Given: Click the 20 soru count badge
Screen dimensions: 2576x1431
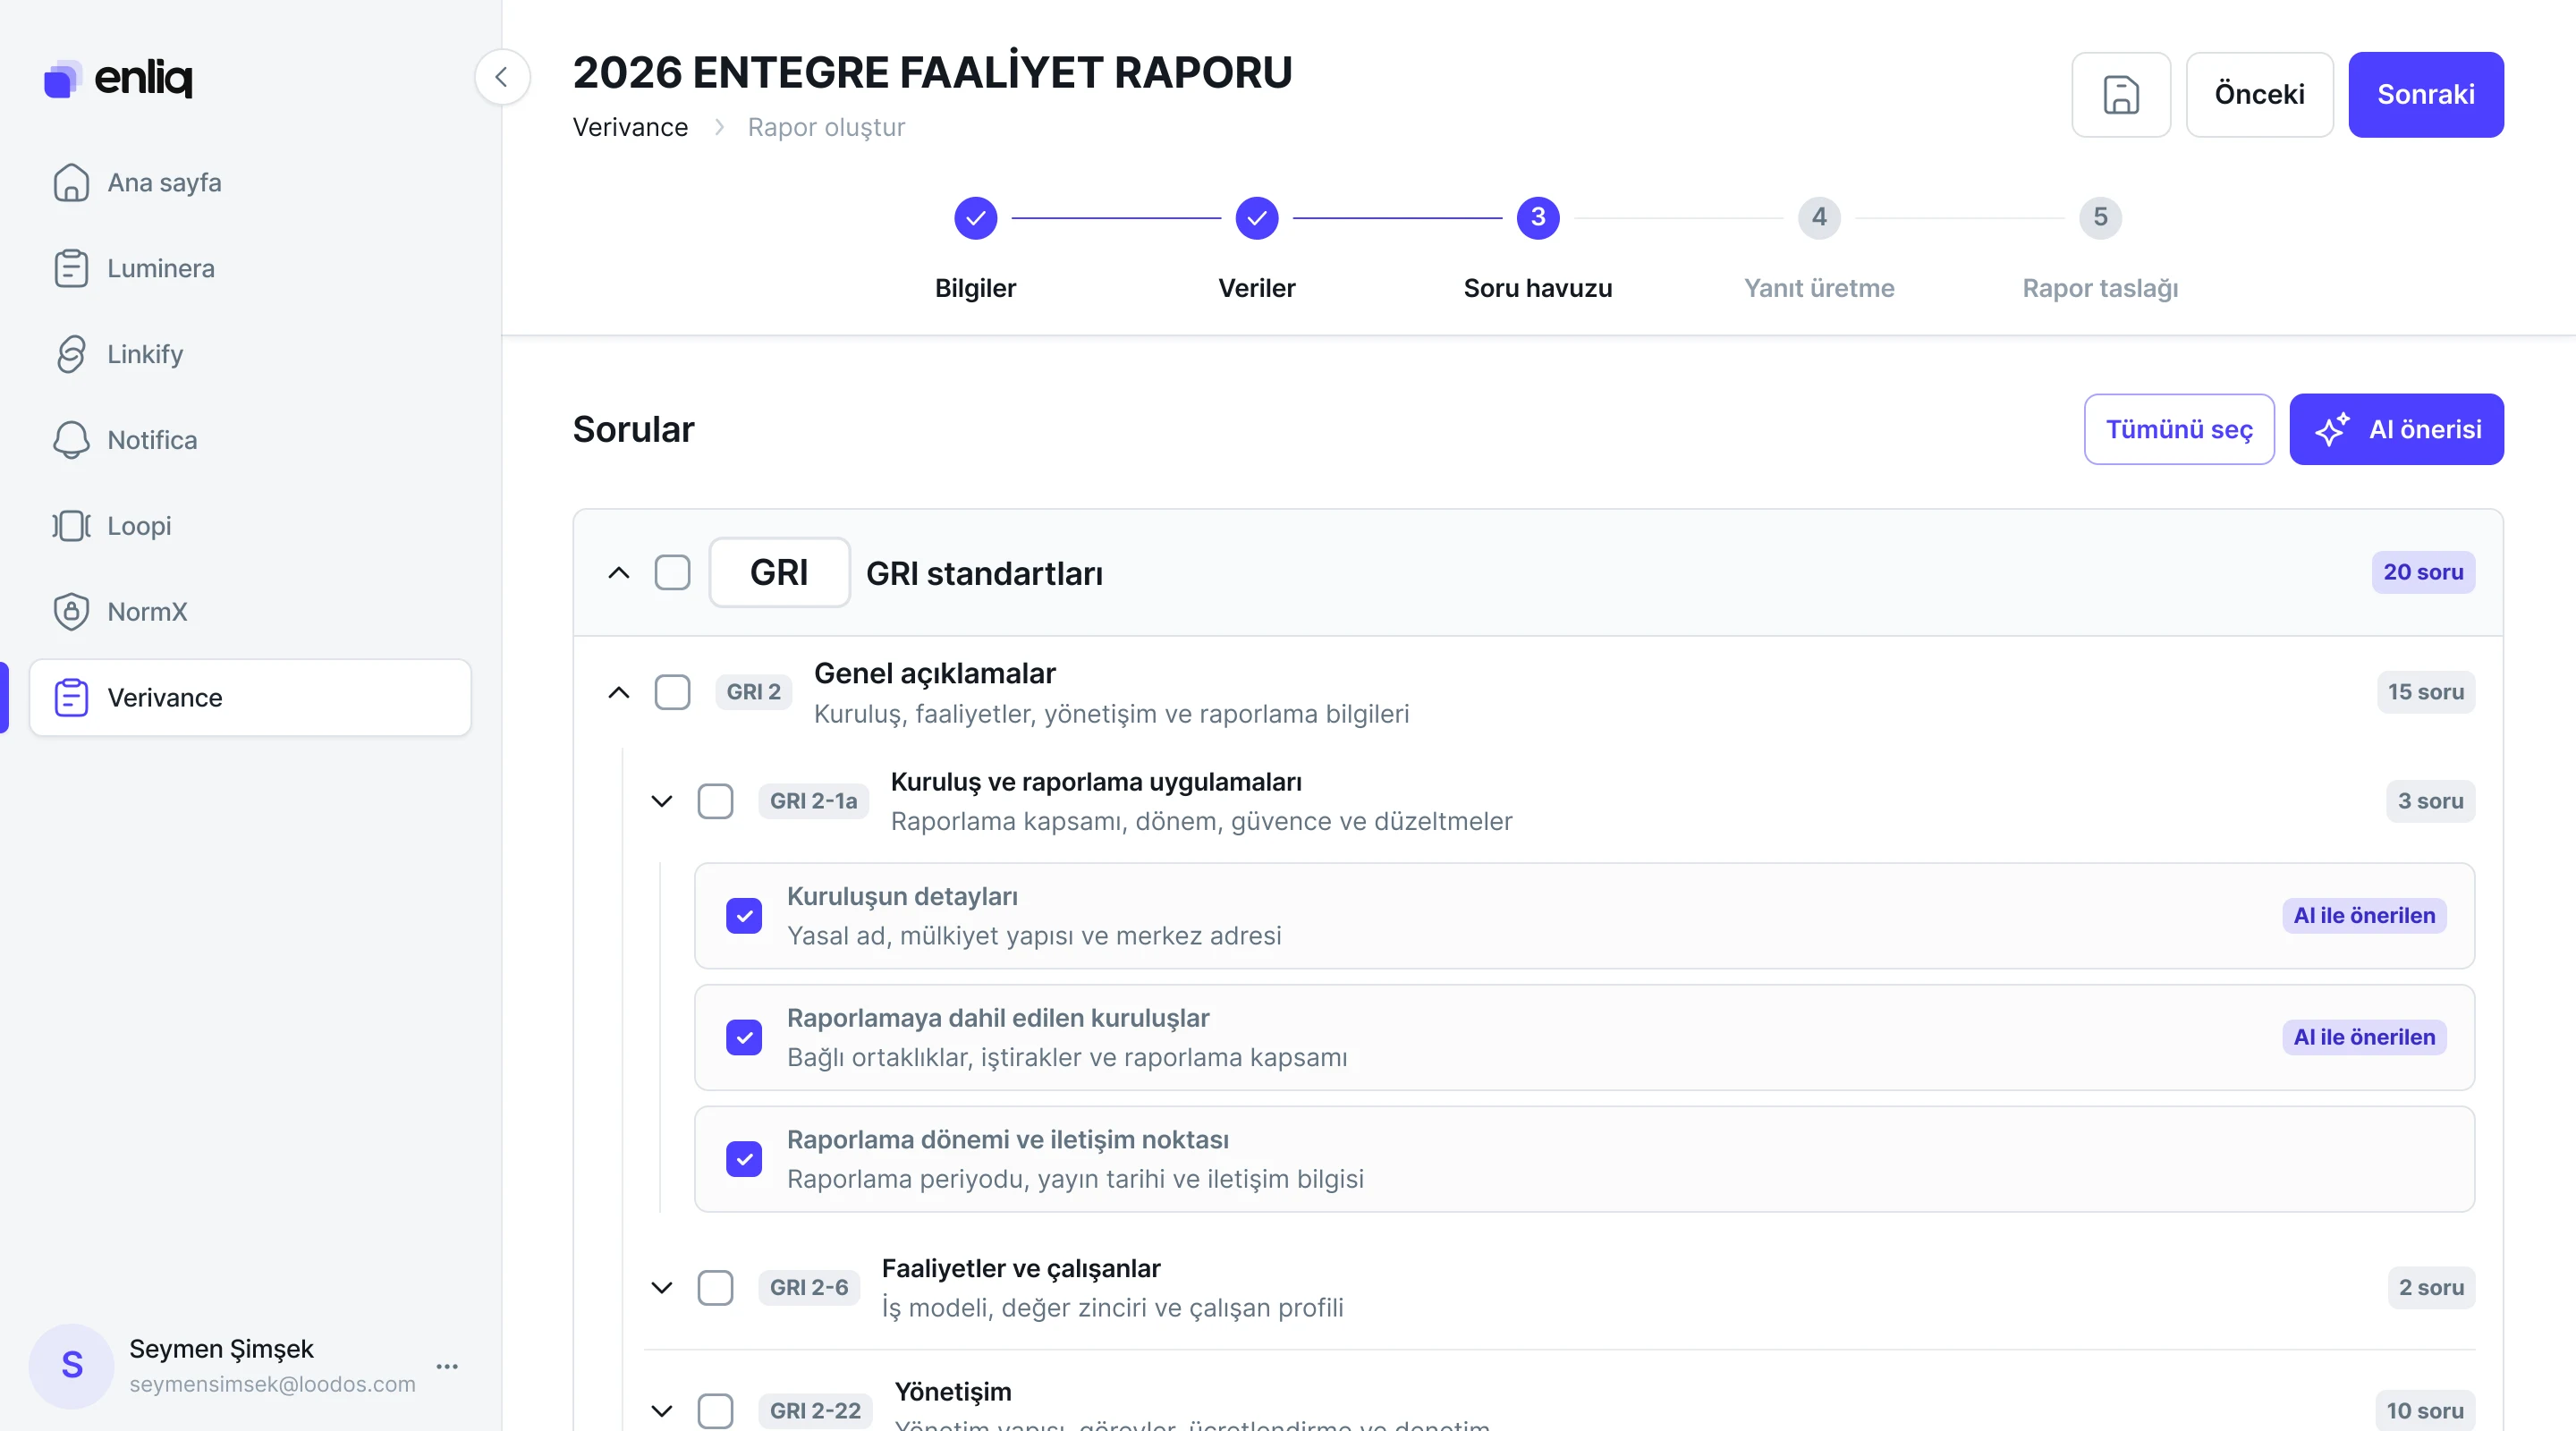Looking at the screenshot, I should 2423,573.
